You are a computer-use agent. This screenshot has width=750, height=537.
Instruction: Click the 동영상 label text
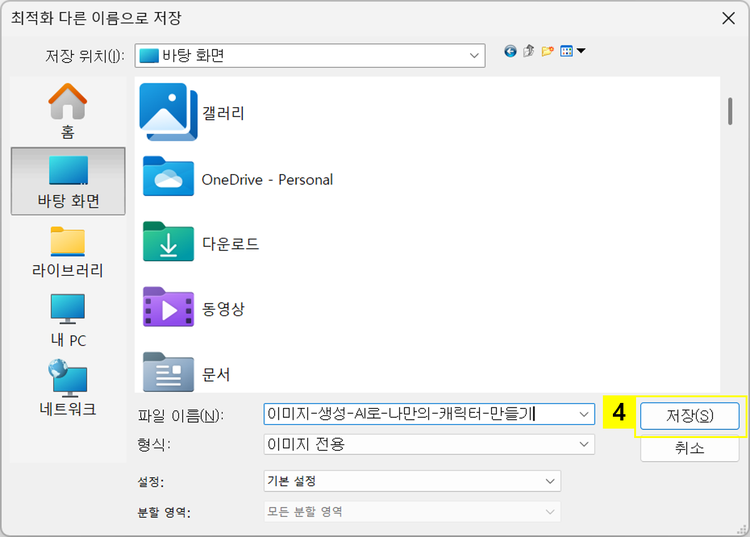click(x=223, y=309)
